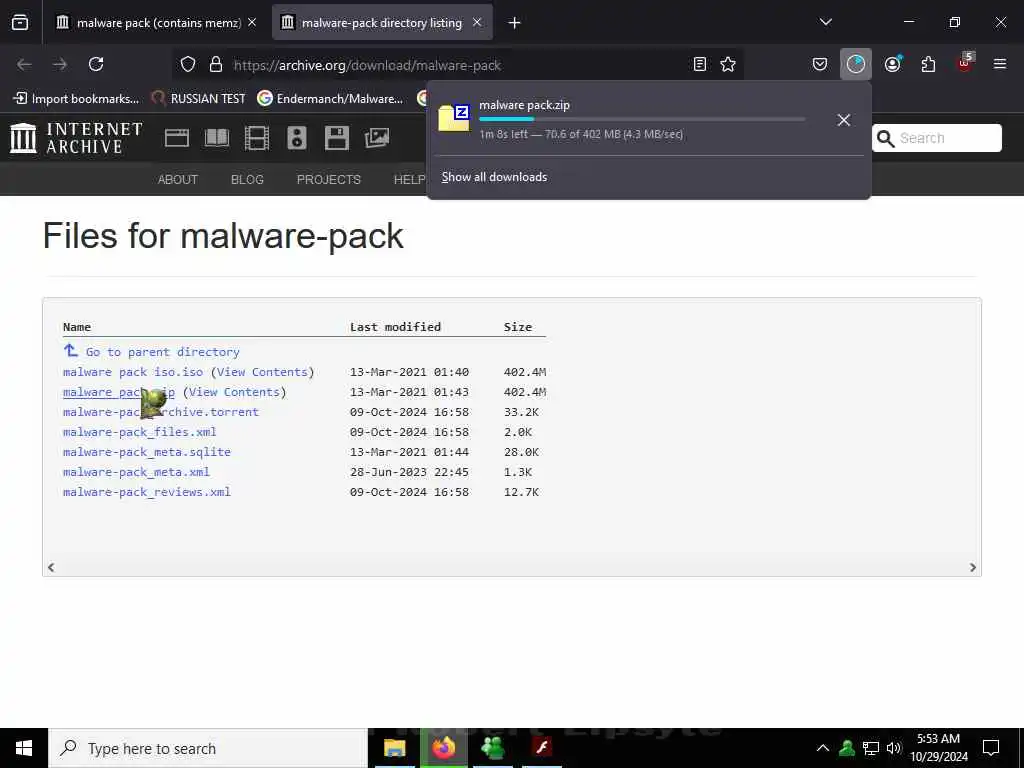Click the download progress bar
Image resolution: width=1024 pixels, height=768 pixels.
point(642,119)
